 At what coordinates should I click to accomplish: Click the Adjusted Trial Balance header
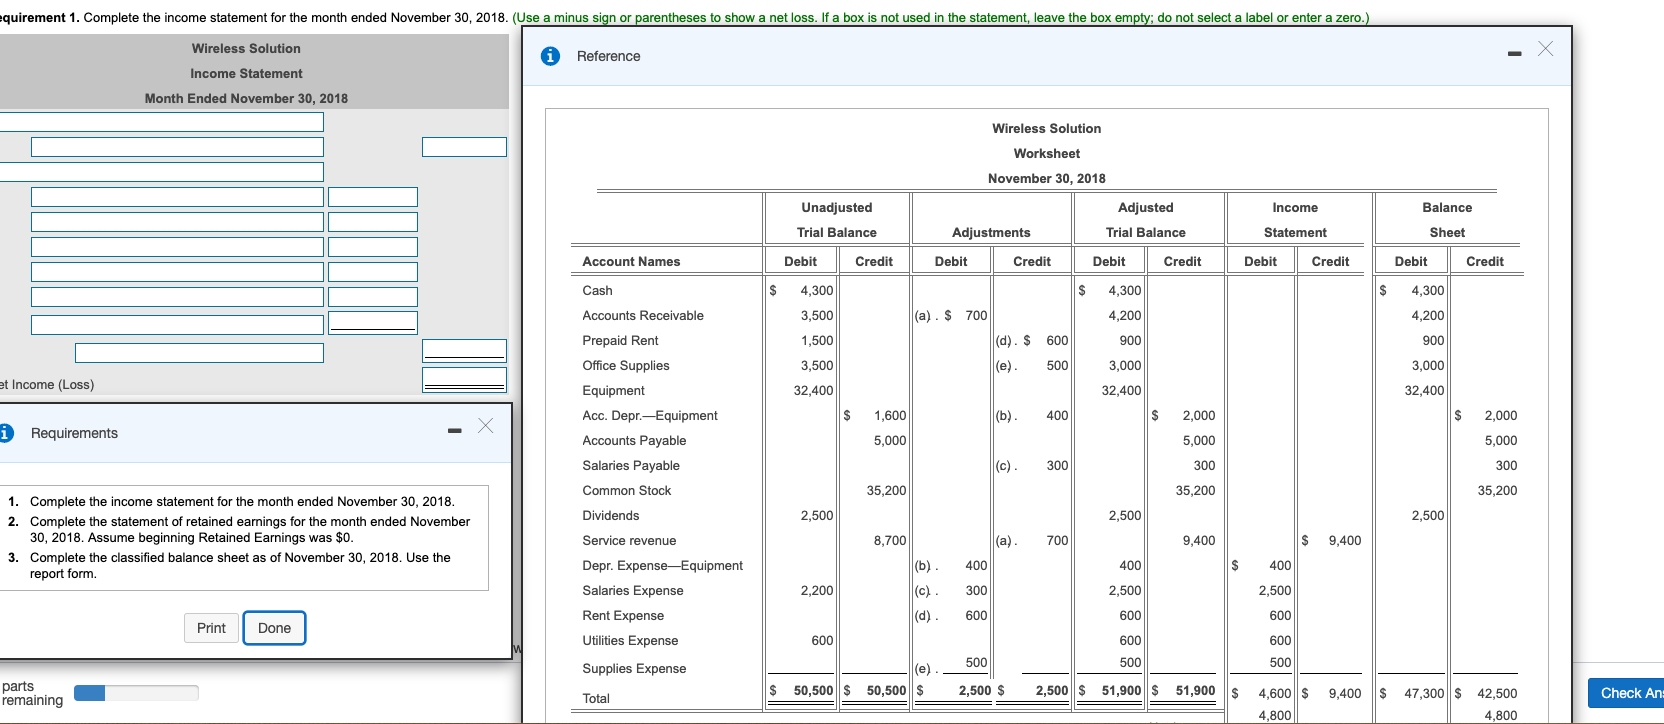[x=1146, y=220]
